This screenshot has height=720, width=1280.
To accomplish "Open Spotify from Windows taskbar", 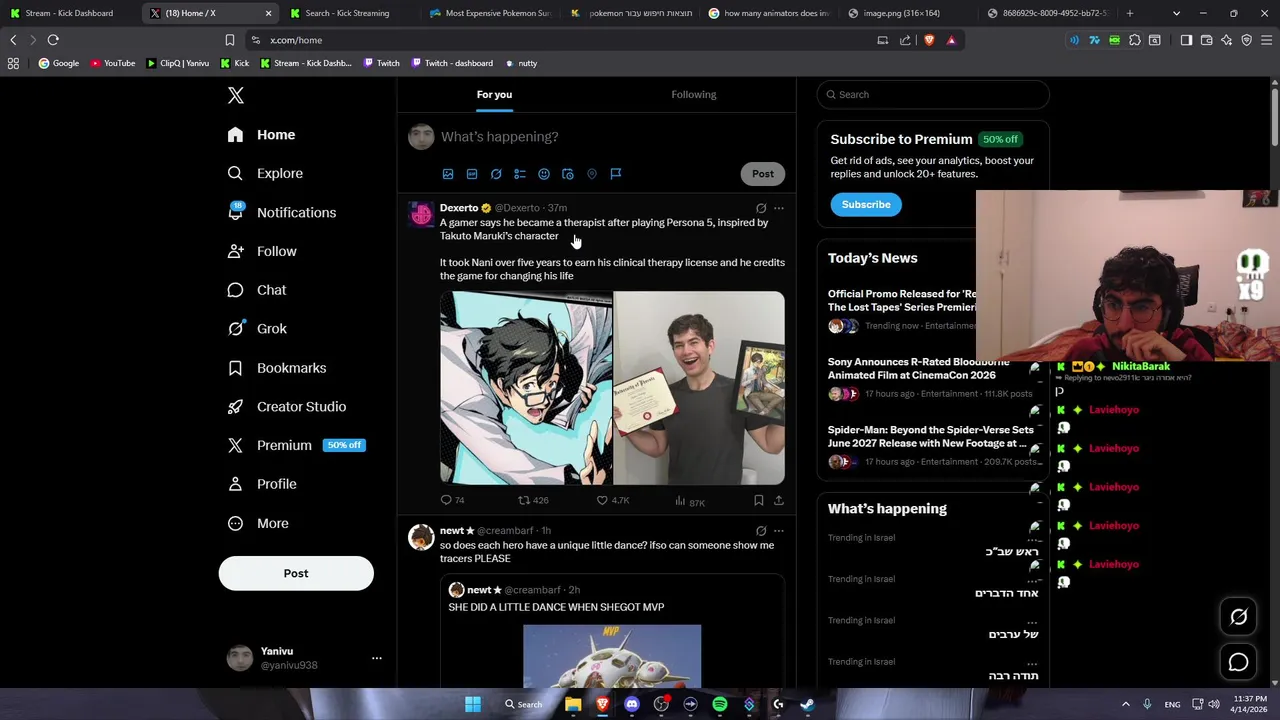I will click(720, 704).
